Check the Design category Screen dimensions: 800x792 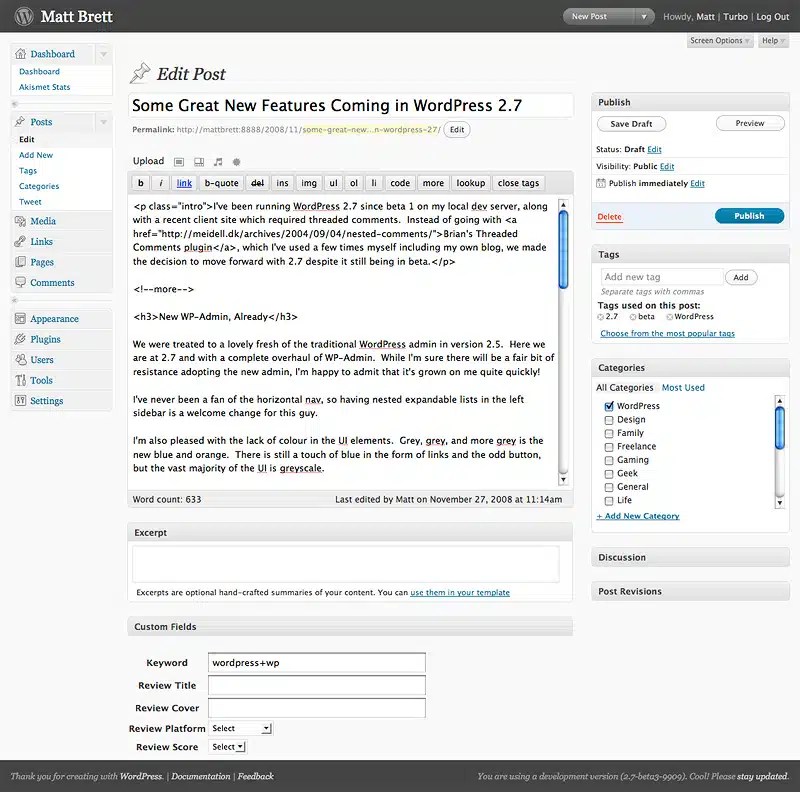tap(609, 420)
